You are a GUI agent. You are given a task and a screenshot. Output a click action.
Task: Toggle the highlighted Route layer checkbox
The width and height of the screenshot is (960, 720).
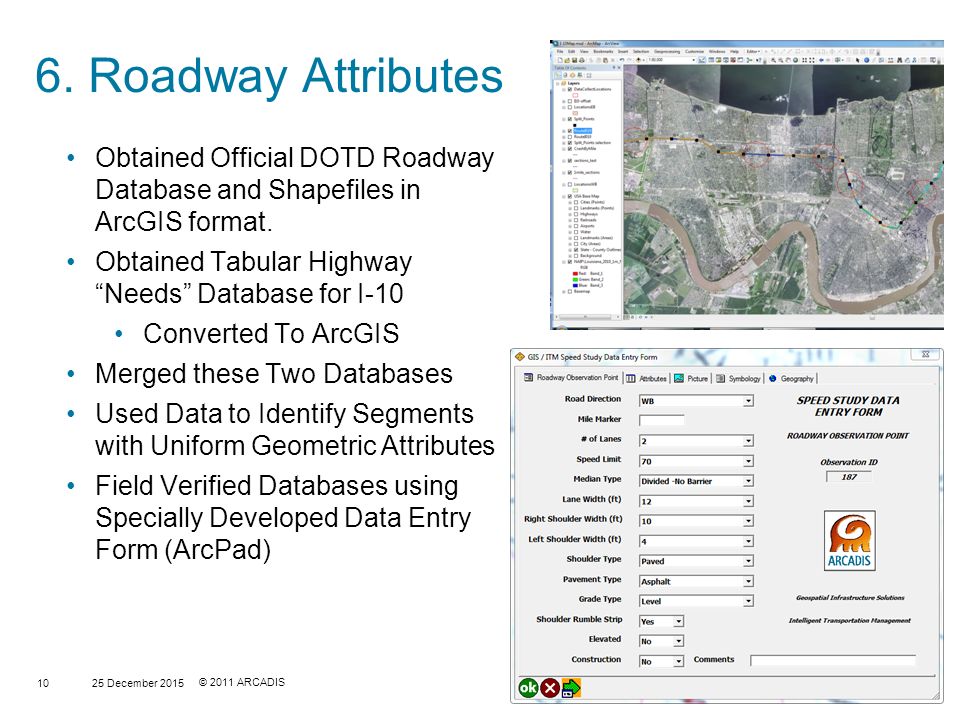point(570,130)
